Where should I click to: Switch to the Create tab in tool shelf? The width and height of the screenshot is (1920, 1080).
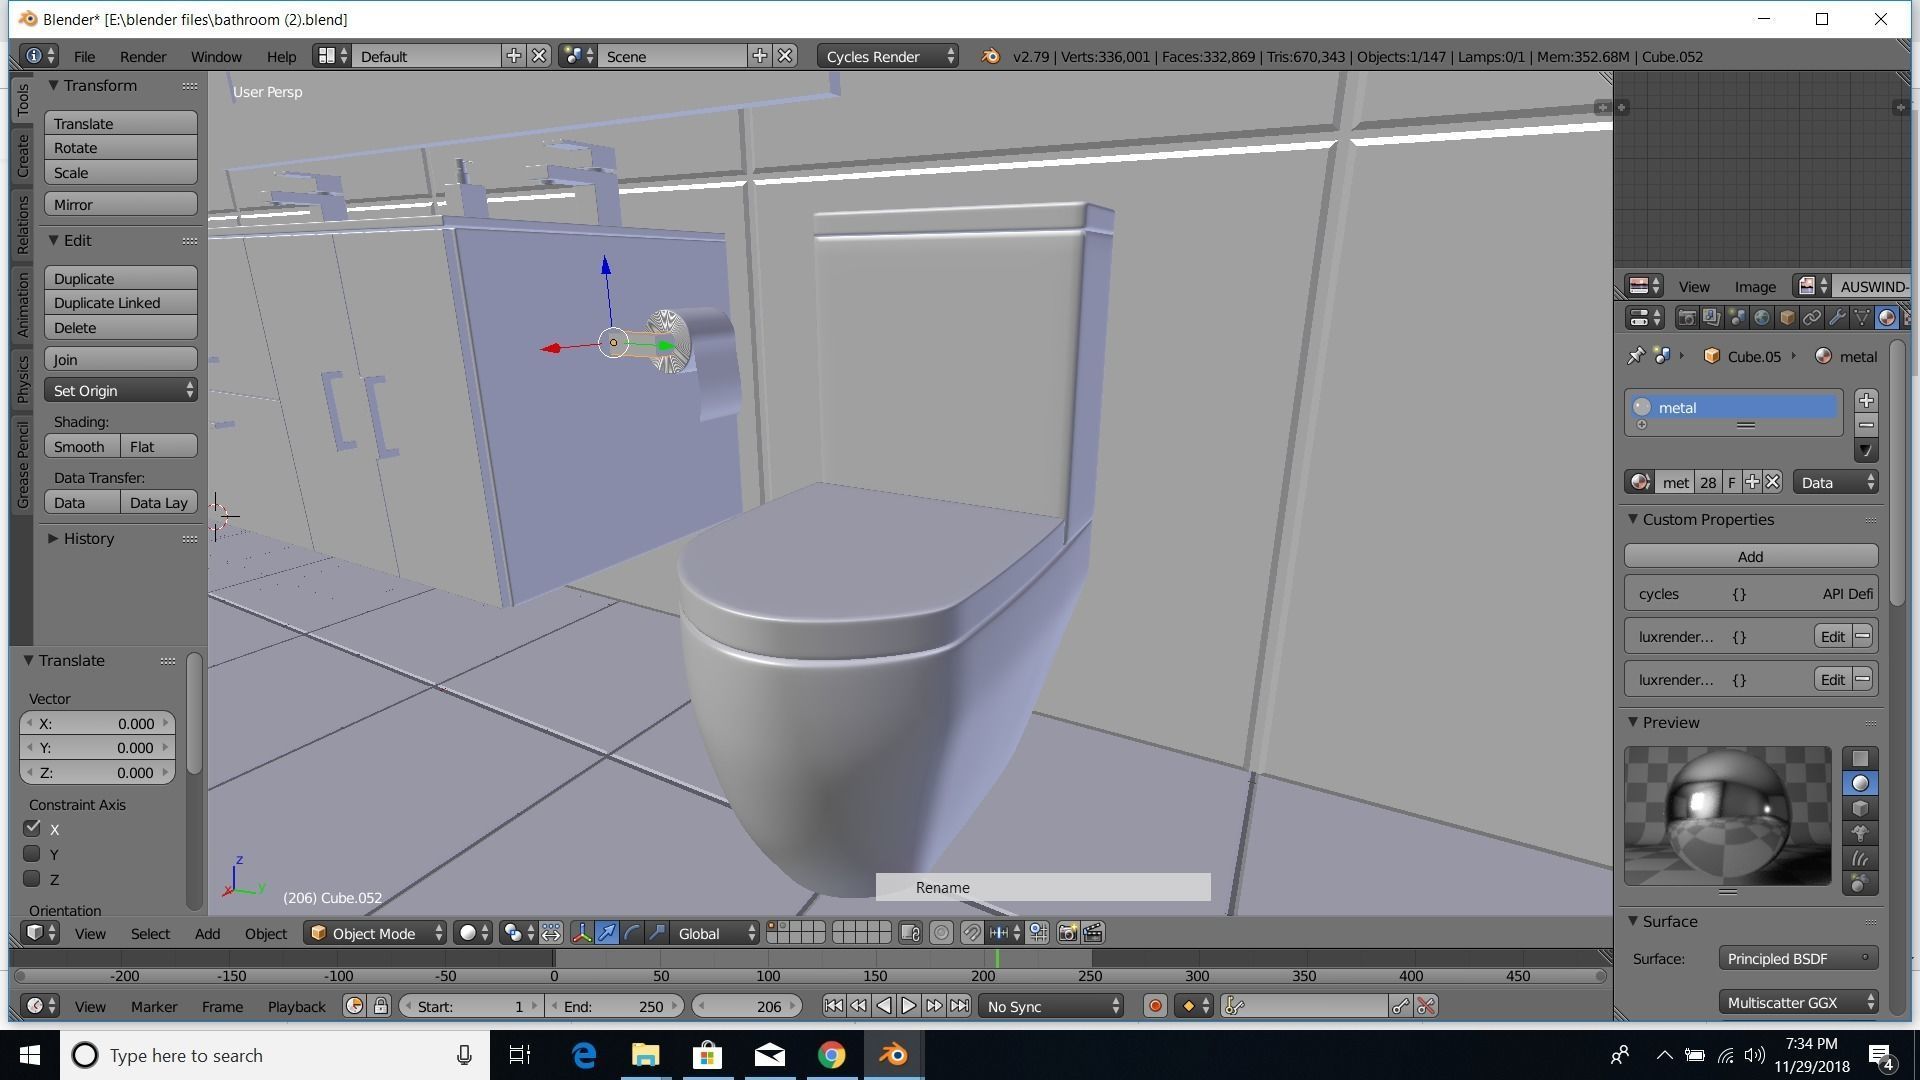point(22,155)
